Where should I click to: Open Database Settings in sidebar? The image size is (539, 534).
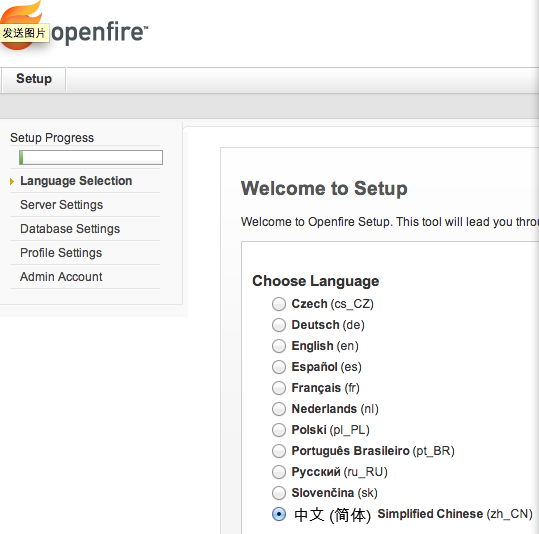tap(70, 229)
